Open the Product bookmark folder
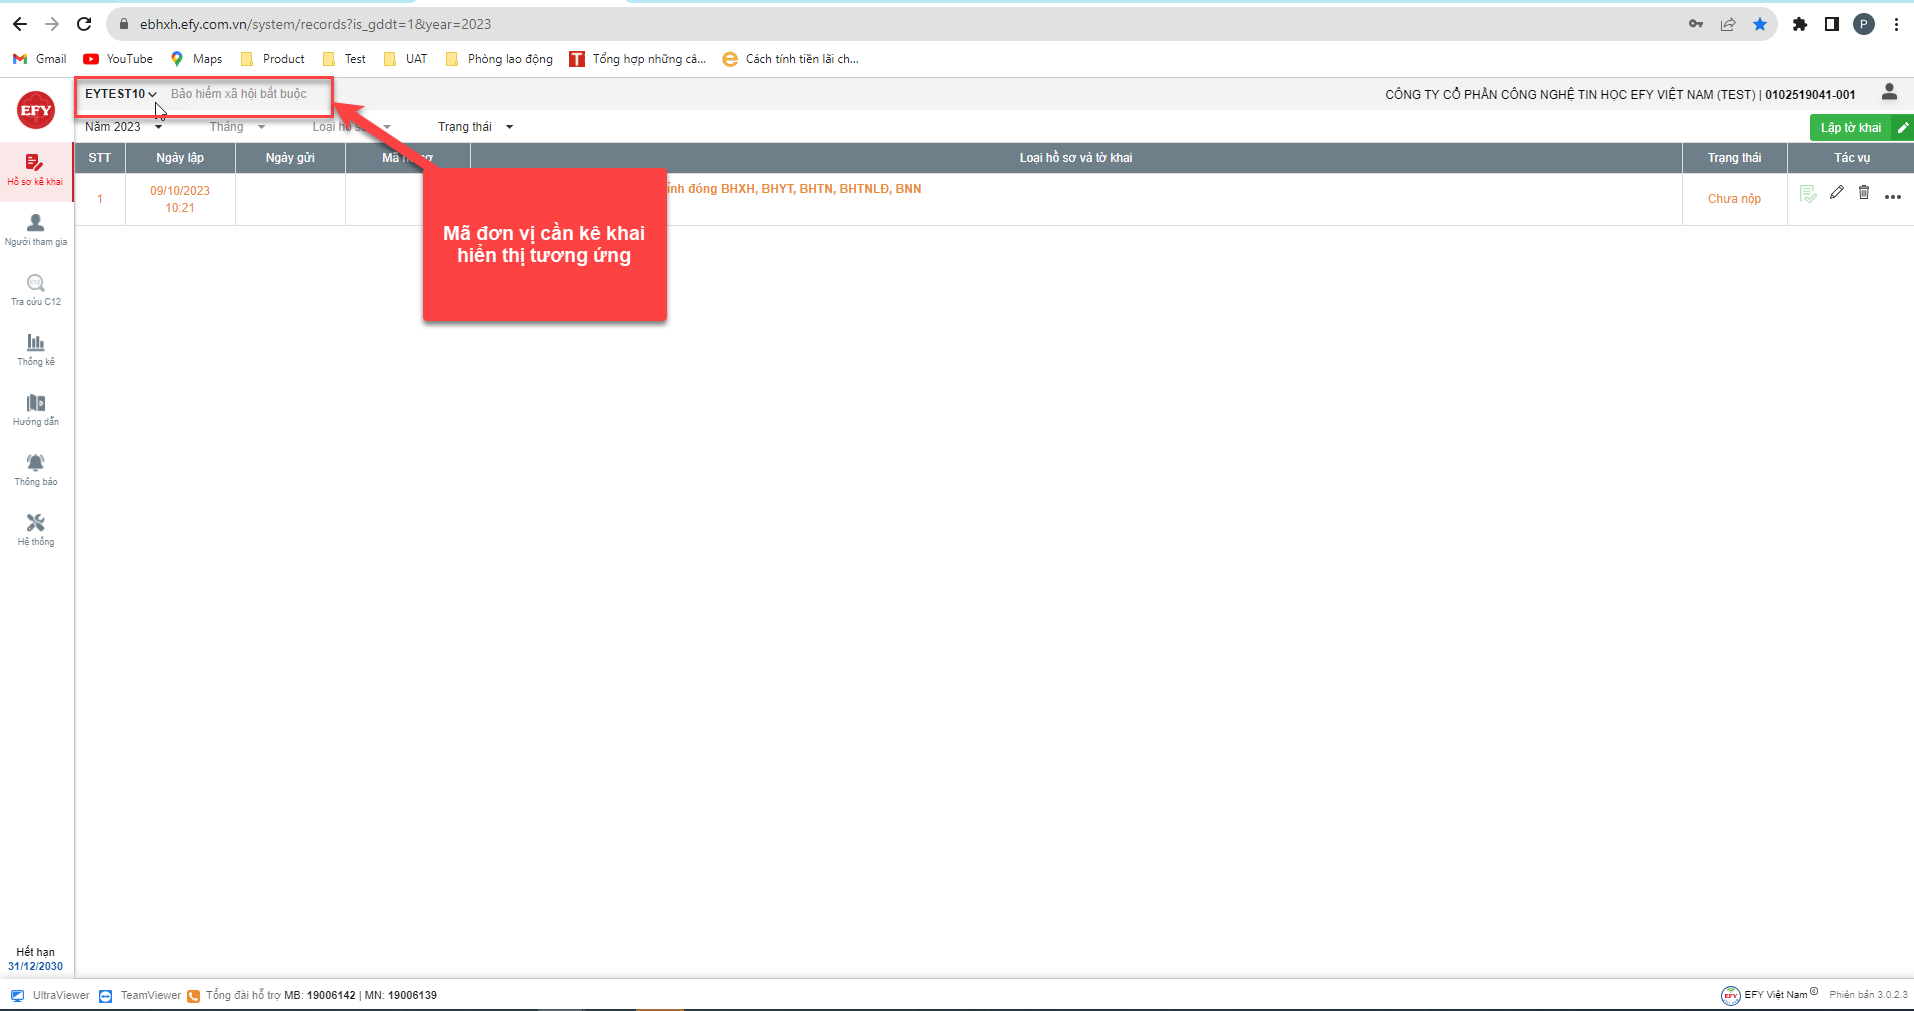The image size is (1914, 1011). point(273,59)
